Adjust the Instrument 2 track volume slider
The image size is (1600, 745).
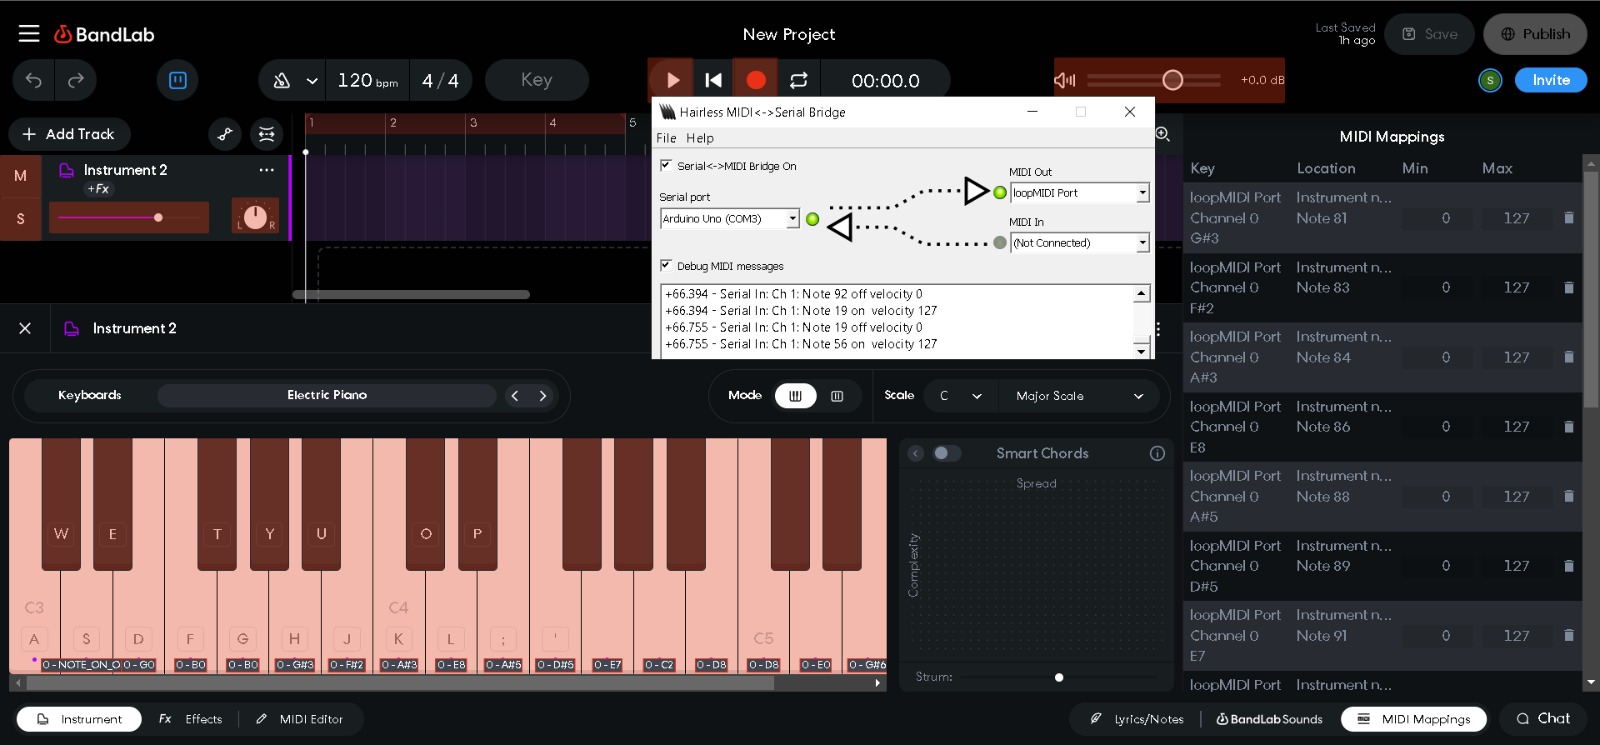[129, 217]
